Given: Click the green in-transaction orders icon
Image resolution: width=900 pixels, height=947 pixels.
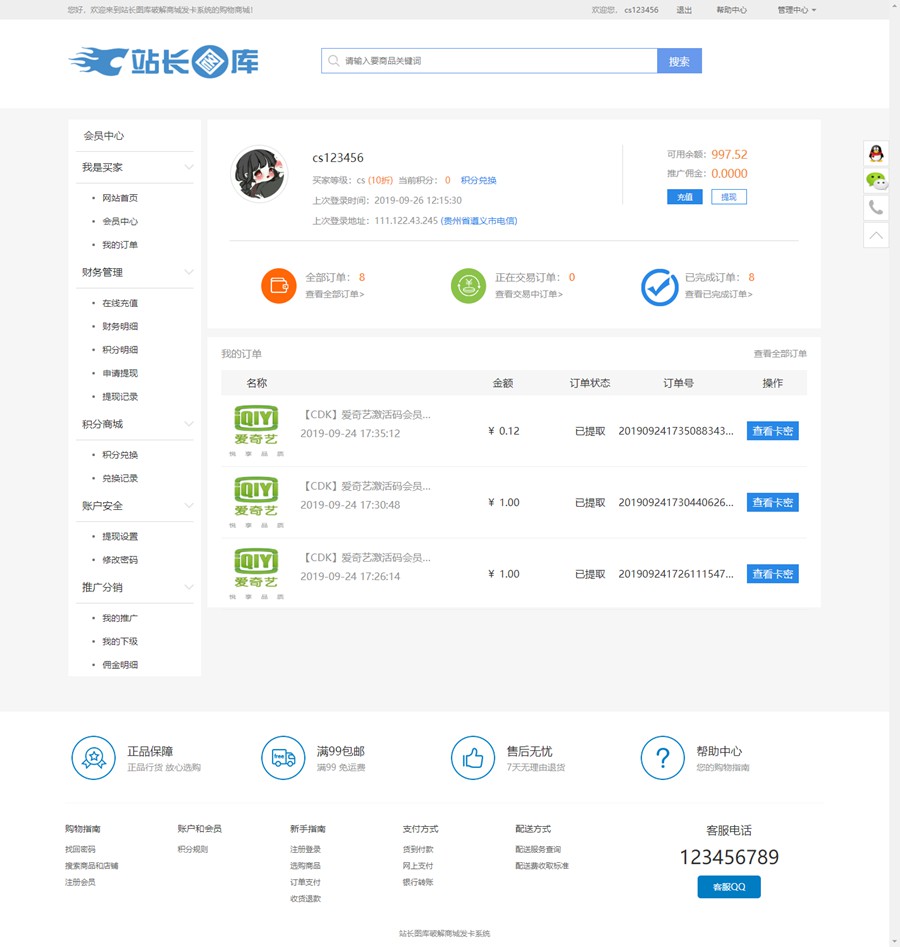Looking at the screenshot, I should [x=468, y=286].
